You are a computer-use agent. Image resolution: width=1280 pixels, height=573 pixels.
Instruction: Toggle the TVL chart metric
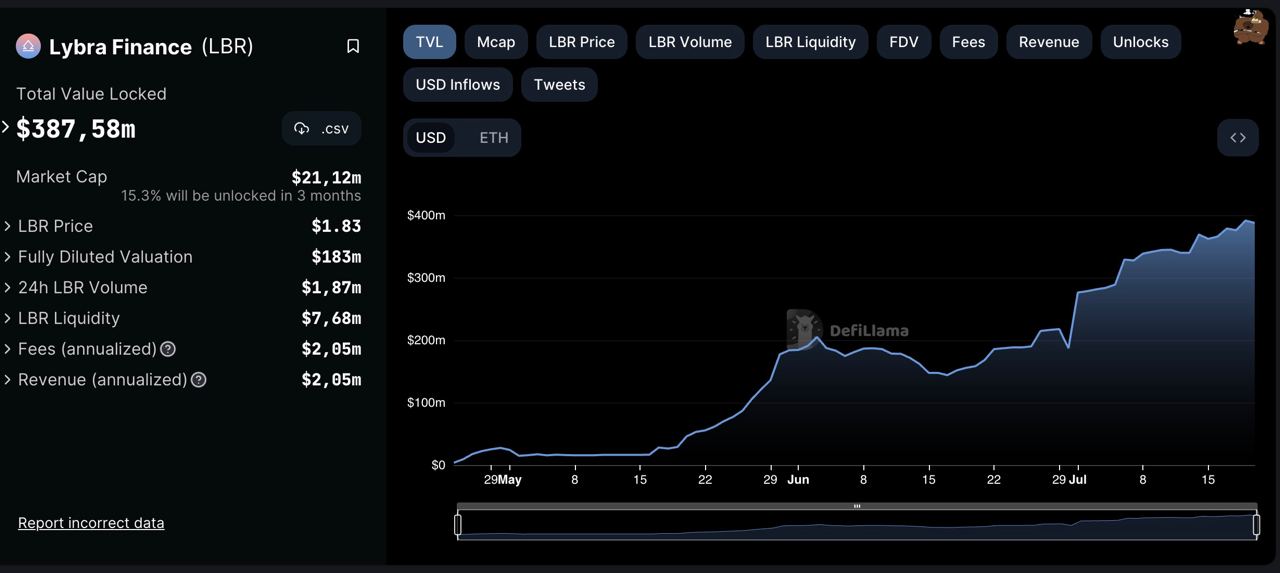(x=430, y=42)
